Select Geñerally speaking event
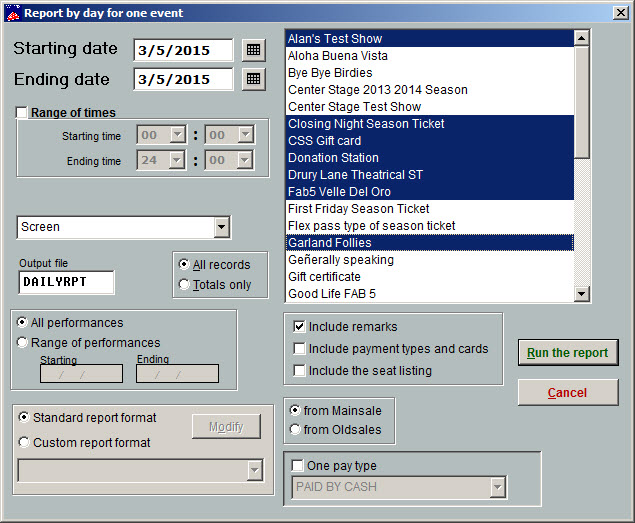The height and width of the screenshot is (523, 635). point(430,260)
